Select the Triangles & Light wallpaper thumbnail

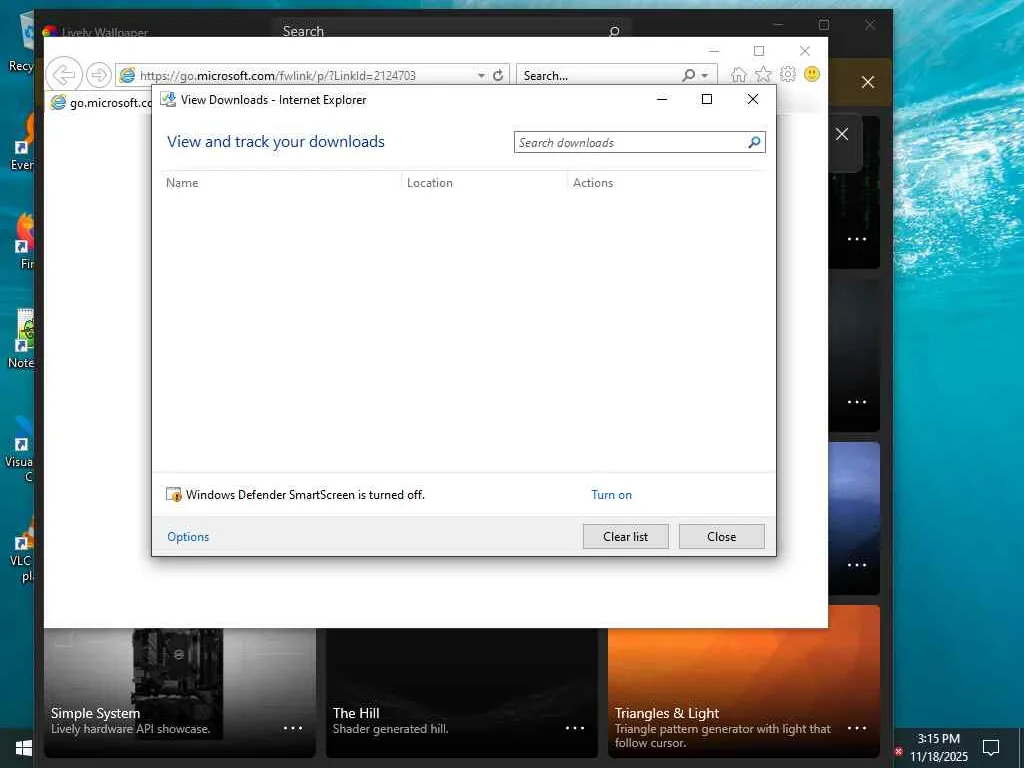coord(744,679)
